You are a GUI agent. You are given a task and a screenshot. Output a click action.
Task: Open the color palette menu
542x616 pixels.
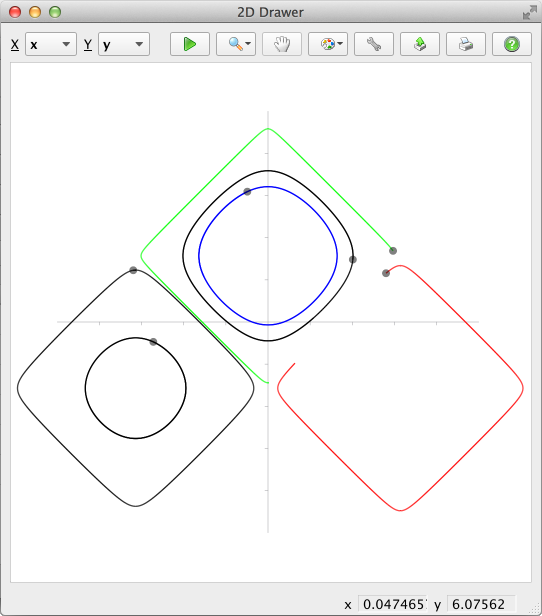pyautogui.click(x=328, y=44)
